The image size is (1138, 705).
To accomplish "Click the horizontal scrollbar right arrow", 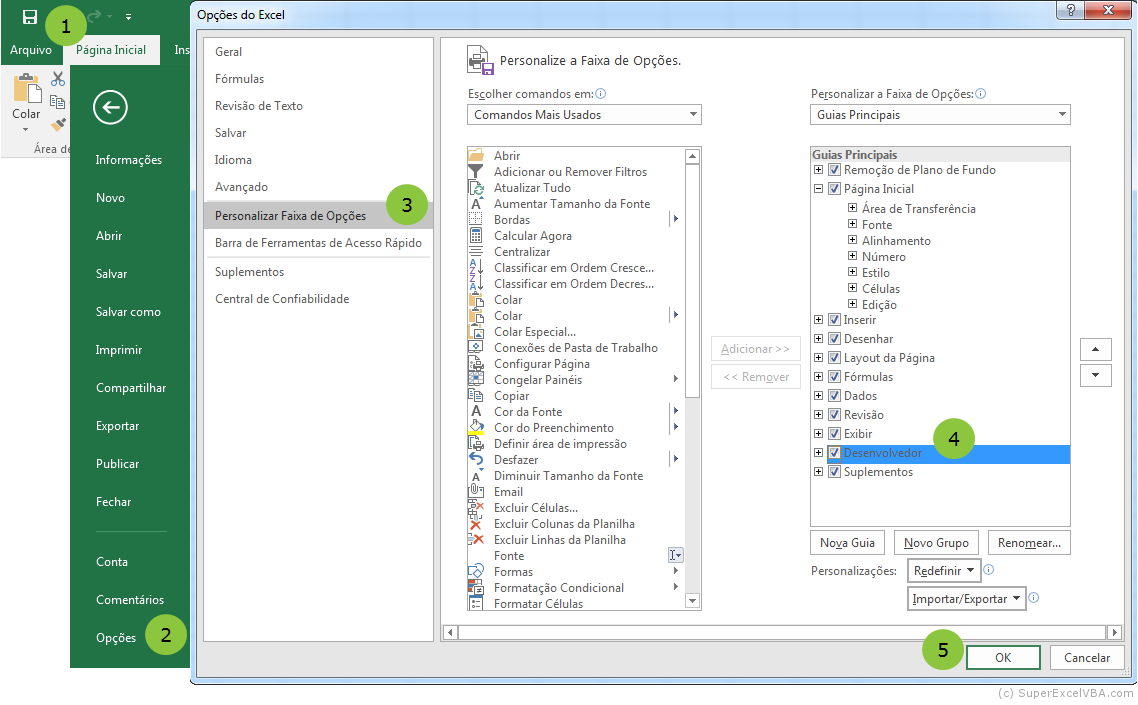I will pyautogui.click(x=1115, y=632).
